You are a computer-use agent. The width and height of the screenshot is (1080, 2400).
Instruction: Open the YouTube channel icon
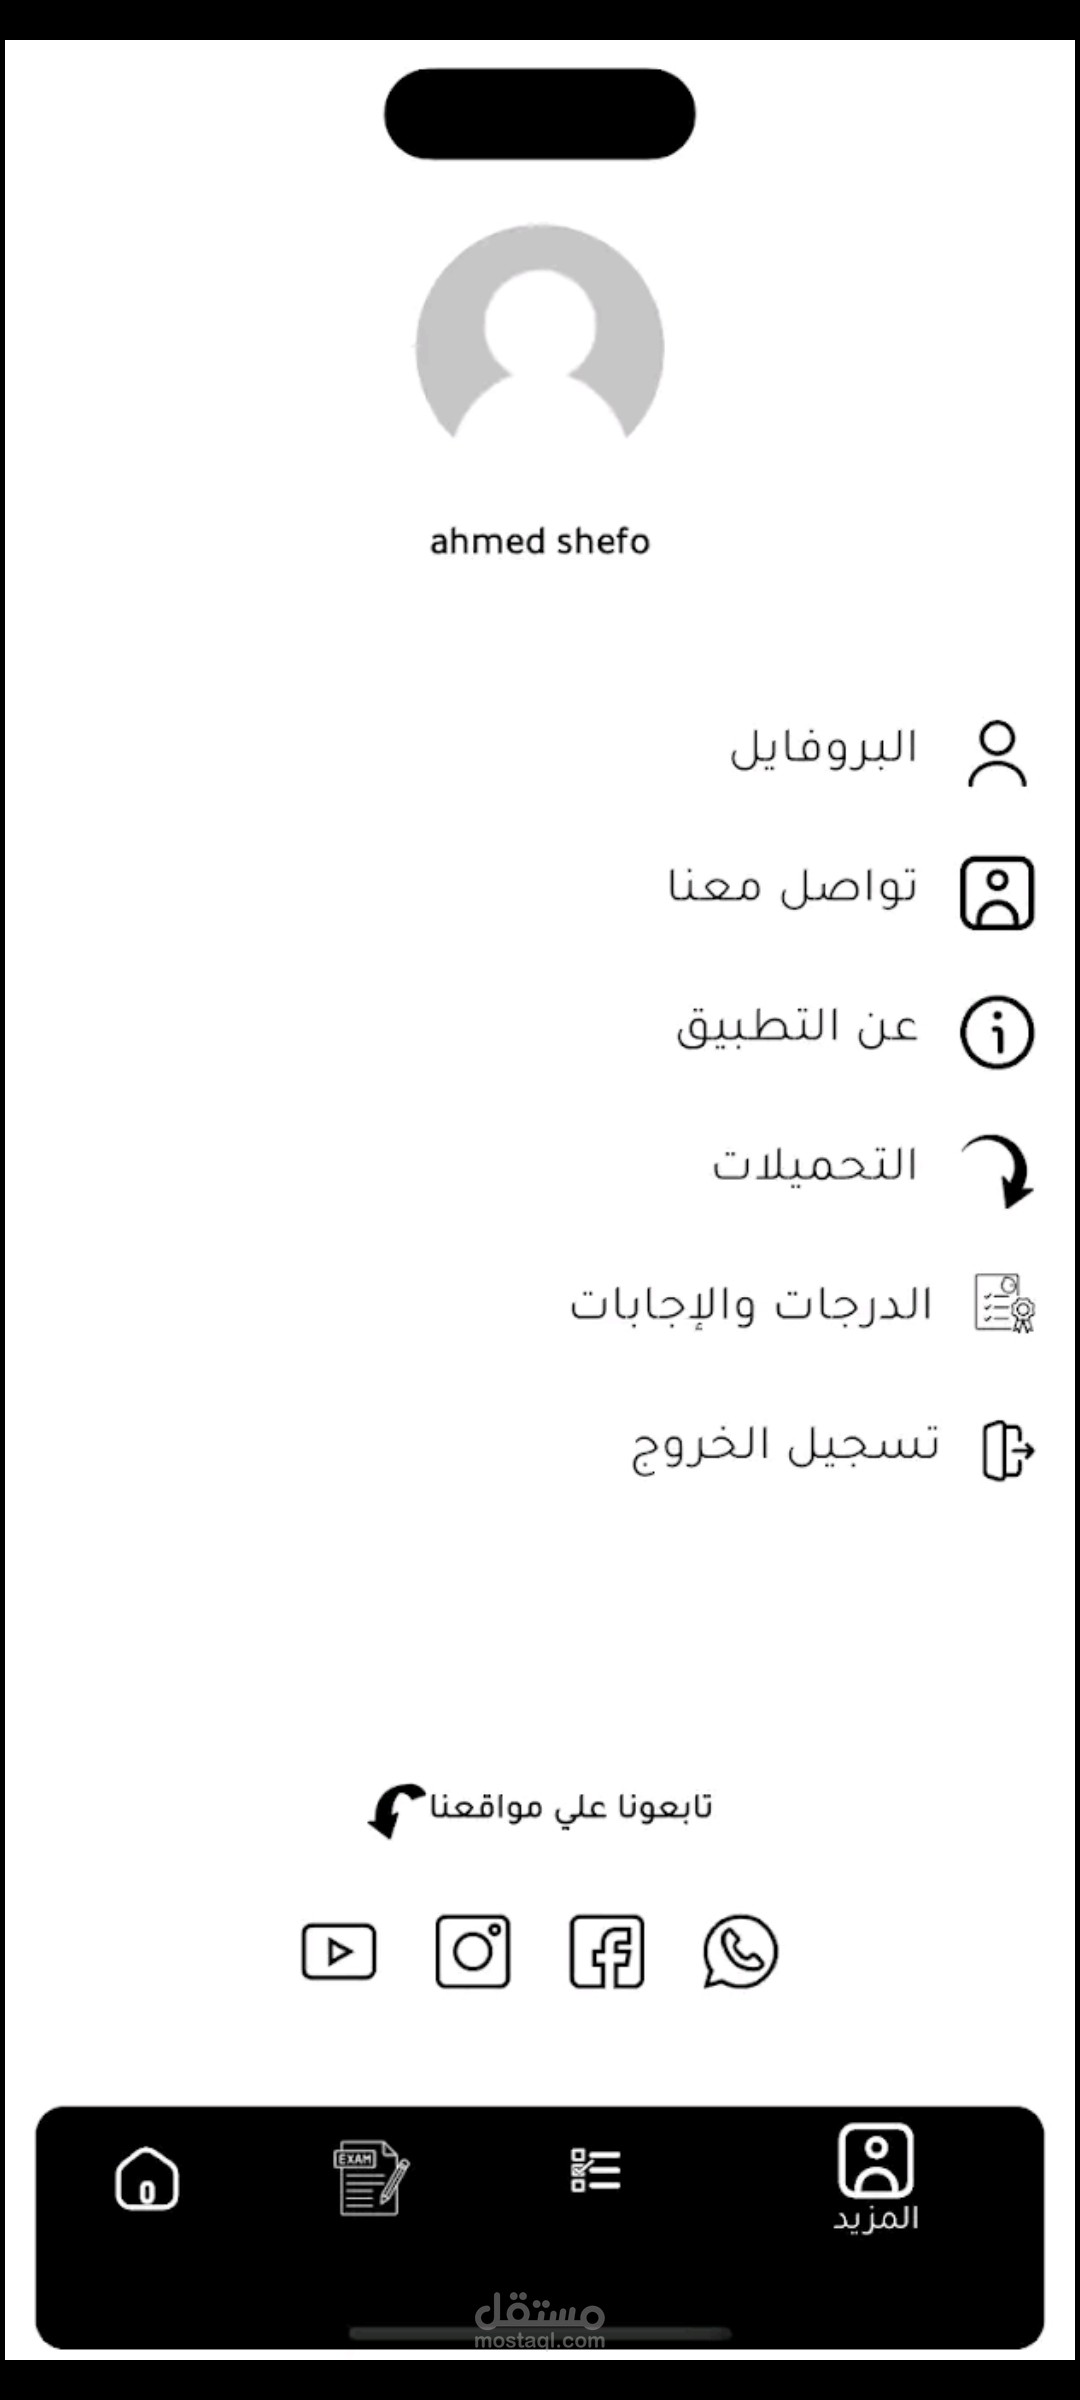tap(339, 1951)
